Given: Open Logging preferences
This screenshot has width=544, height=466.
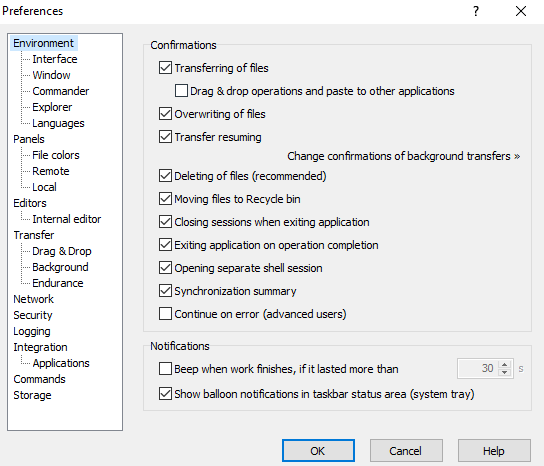Looking at the screenshot, I should click(32, 331).
